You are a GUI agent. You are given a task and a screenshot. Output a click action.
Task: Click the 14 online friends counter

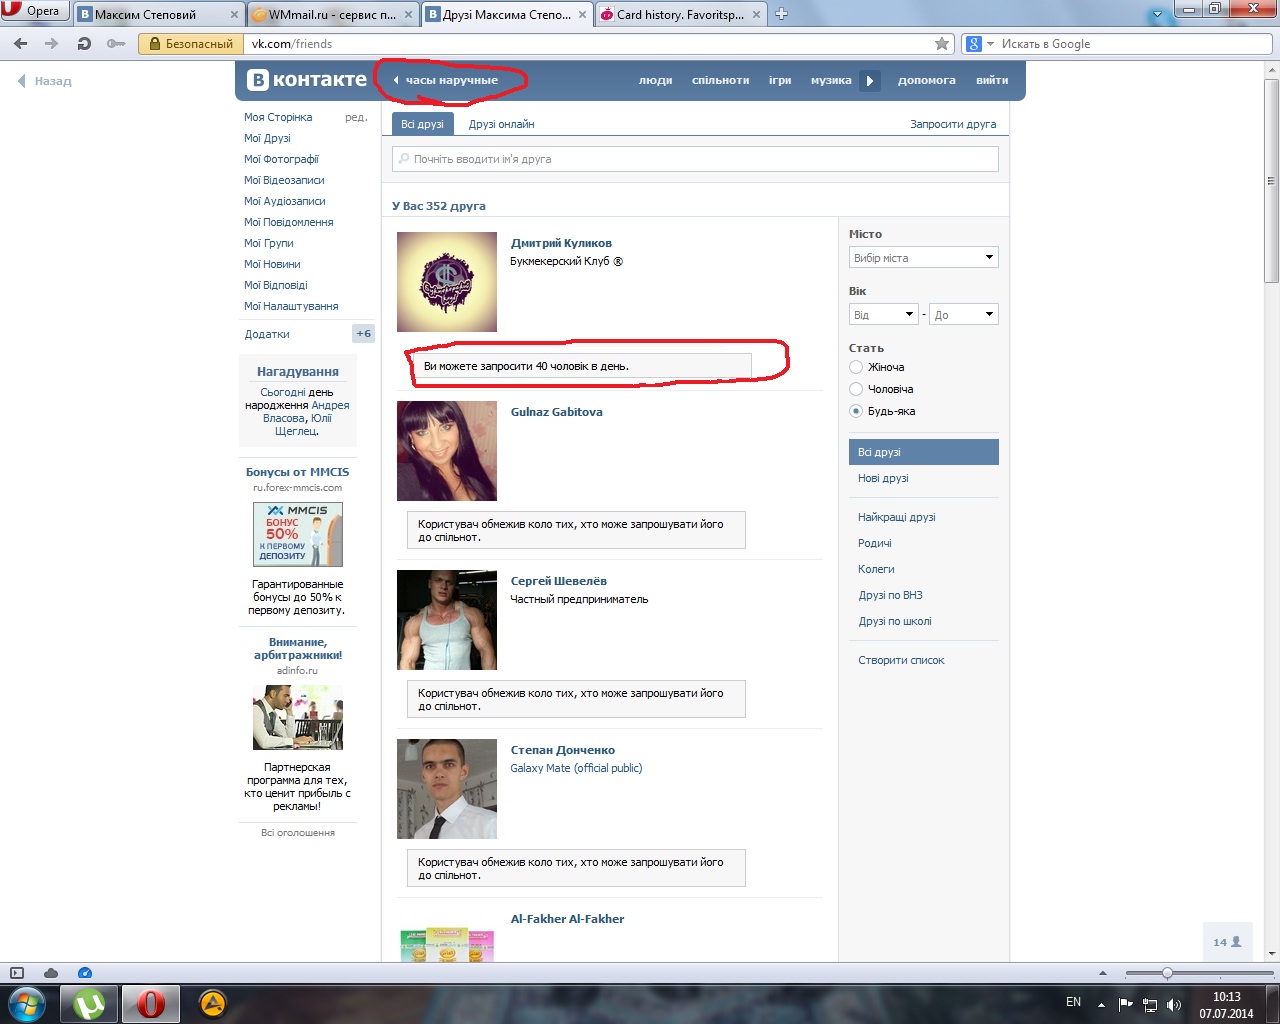coord(1227,942)
